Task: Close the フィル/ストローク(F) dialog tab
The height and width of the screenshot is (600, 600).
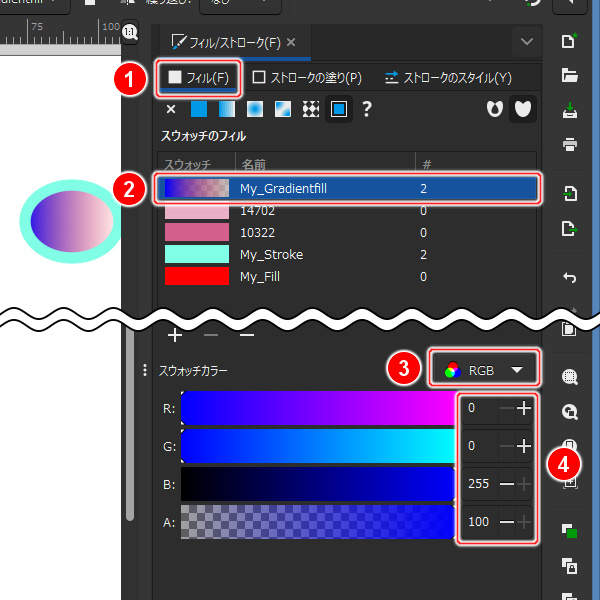Action: coord(291,42)
